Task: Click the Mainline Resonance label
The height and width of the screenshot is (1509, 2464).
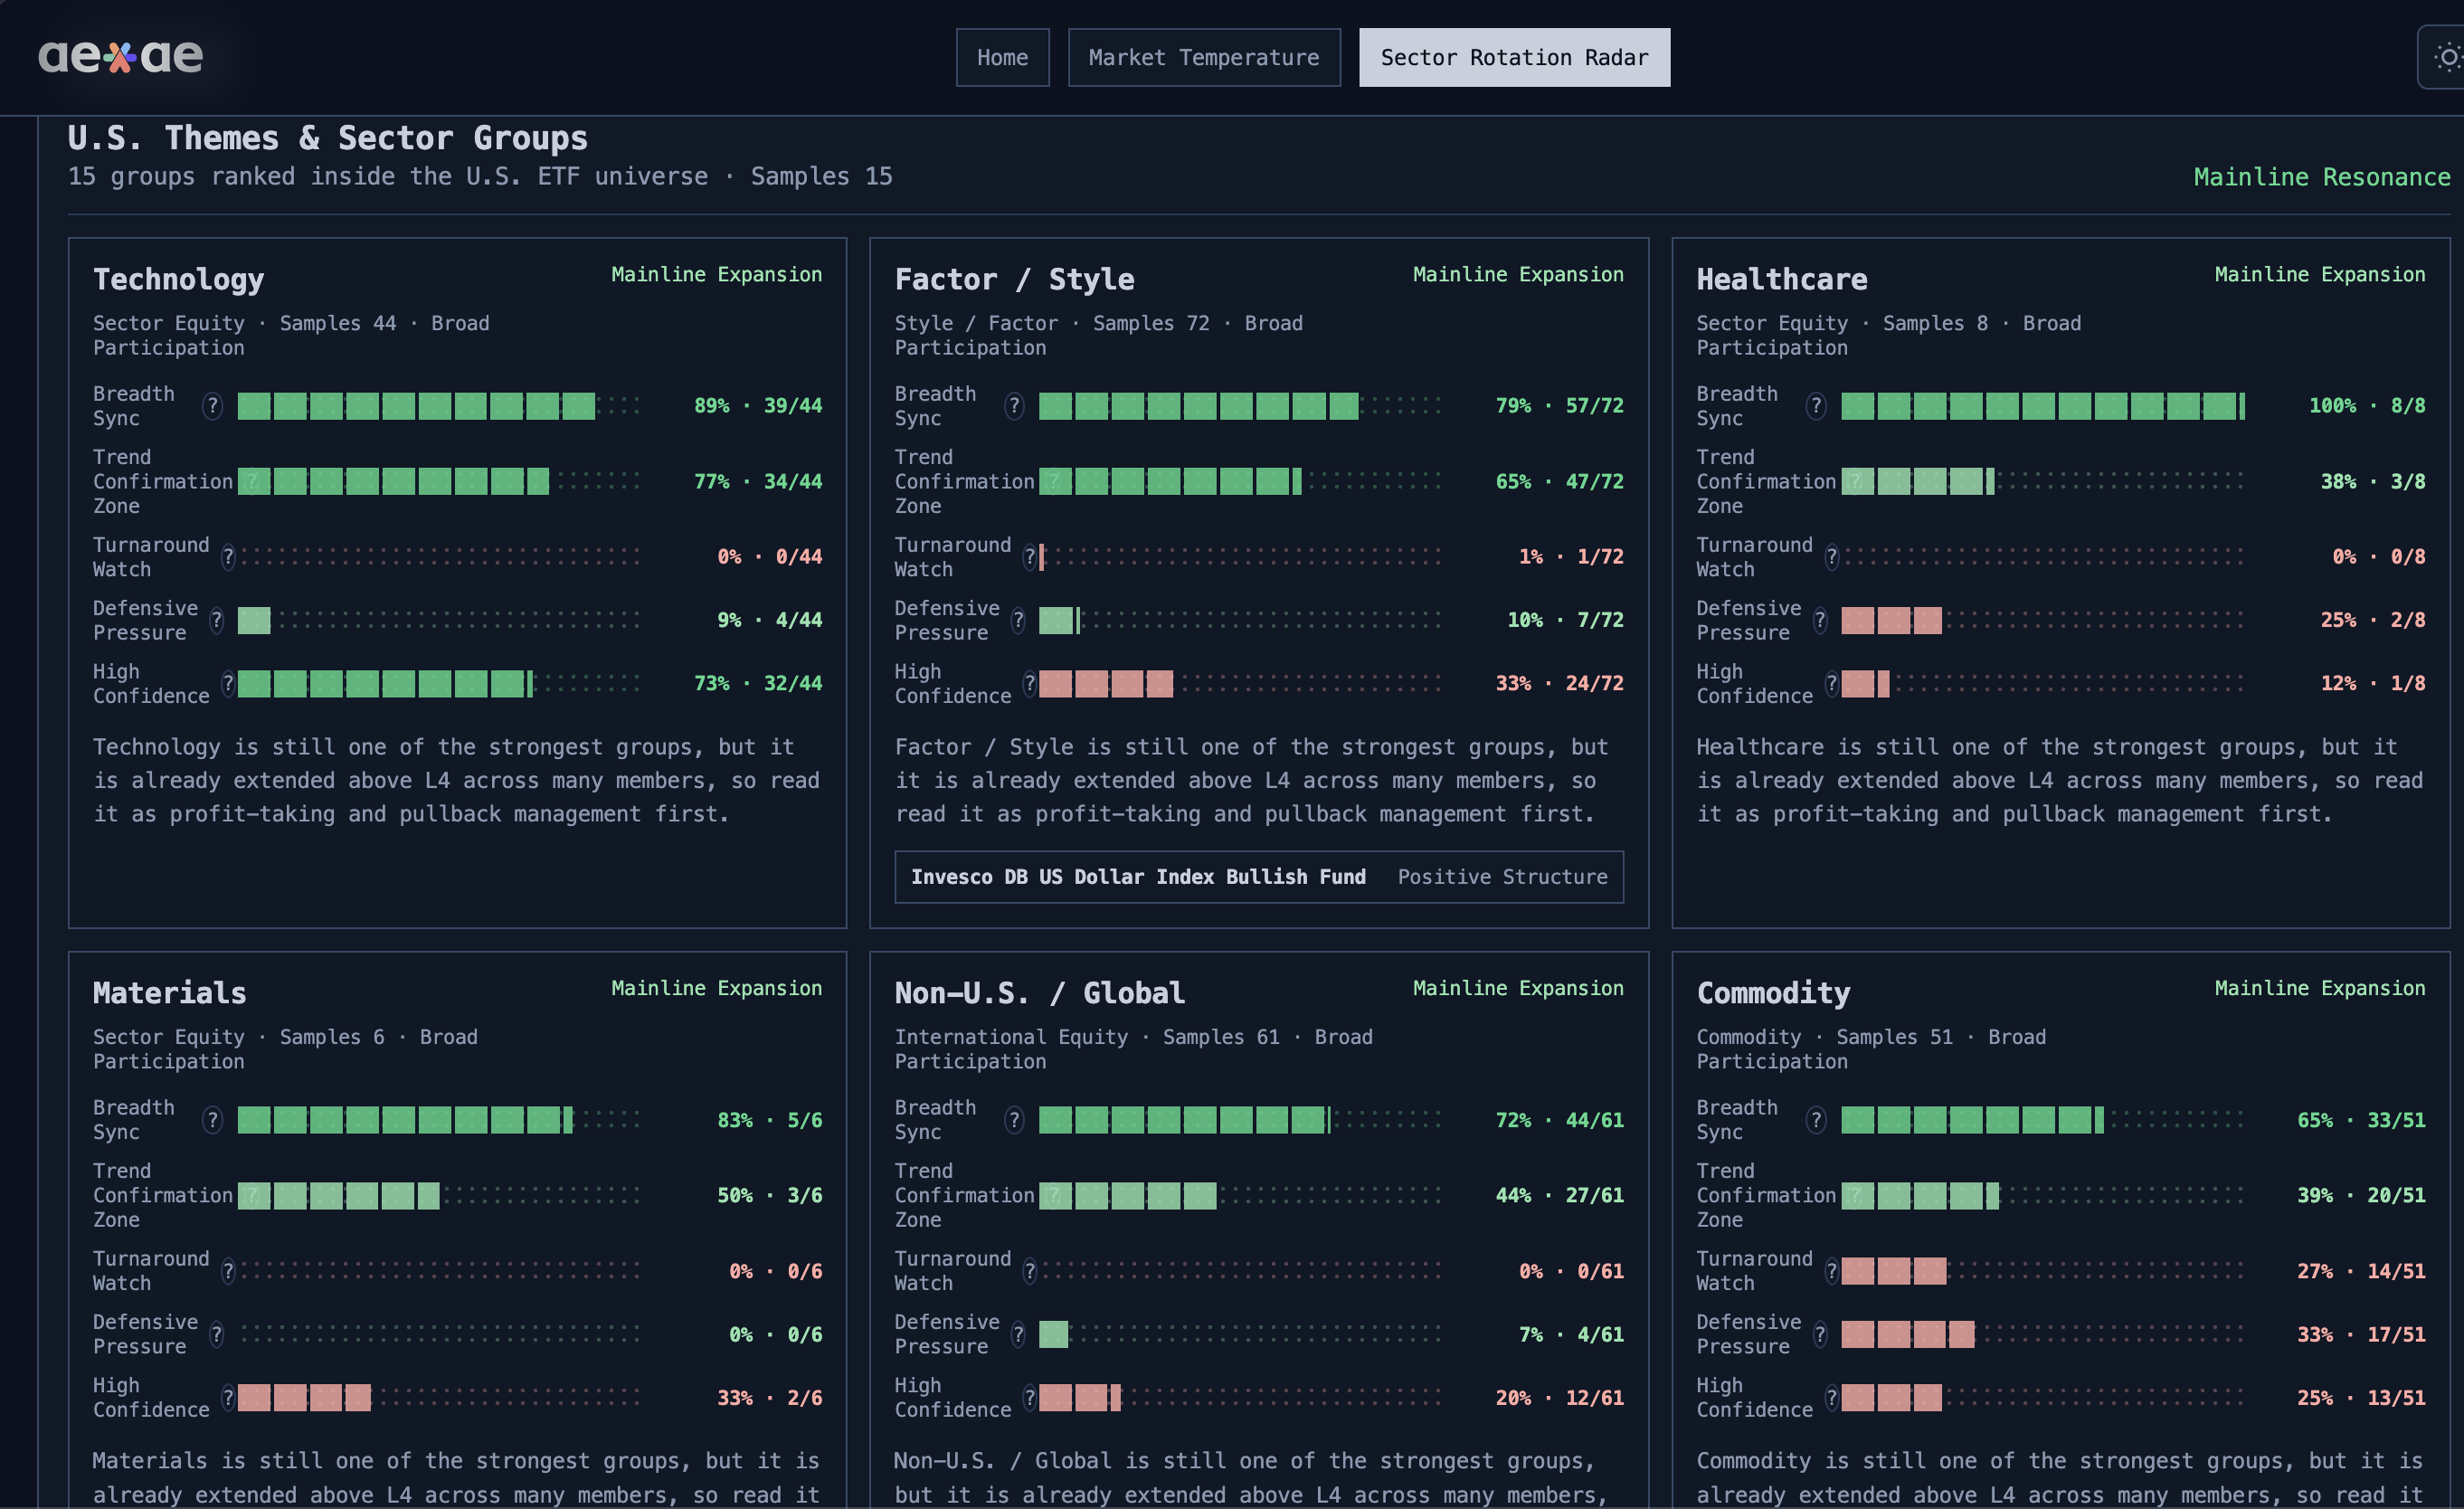Action: [2322, 177]
